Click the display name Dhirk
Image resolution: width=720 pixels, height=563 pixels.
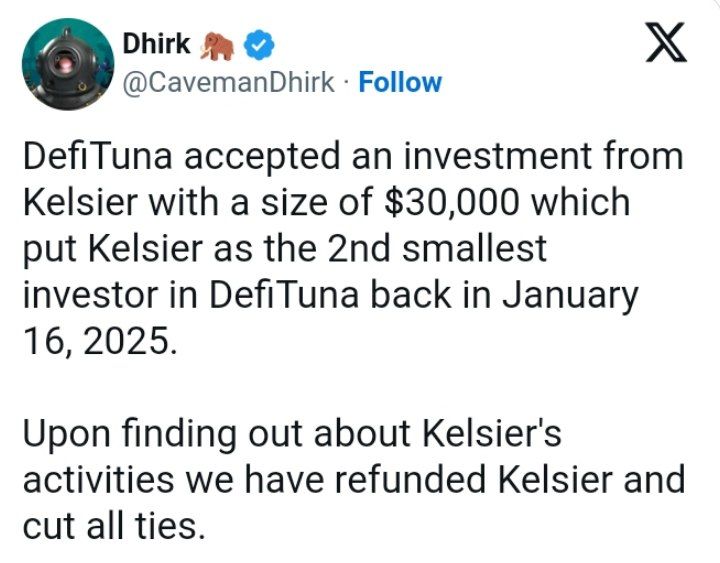coord(156,44)
